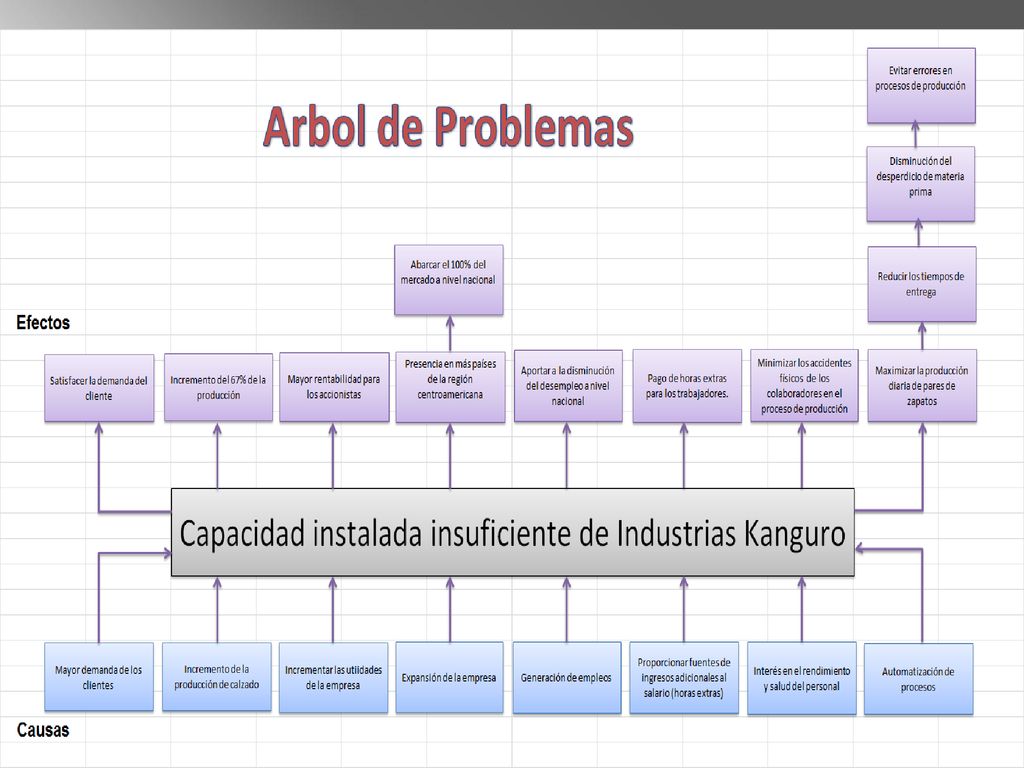This screenshot has width=1024, height=768.
Task: Click the 'Mayor rentabilidad para los accionistas' box
Action: tap(334, 387)
